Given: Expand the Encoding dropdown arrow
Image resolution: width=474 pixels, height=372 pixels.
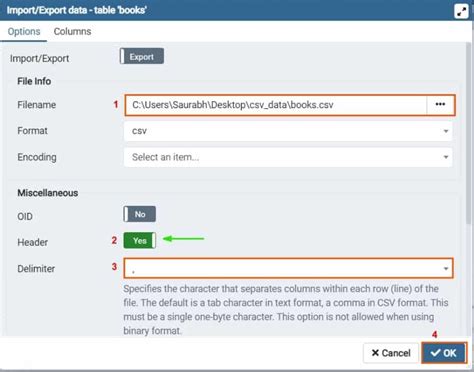Looking at the screenshot, I should click(446, 157).
